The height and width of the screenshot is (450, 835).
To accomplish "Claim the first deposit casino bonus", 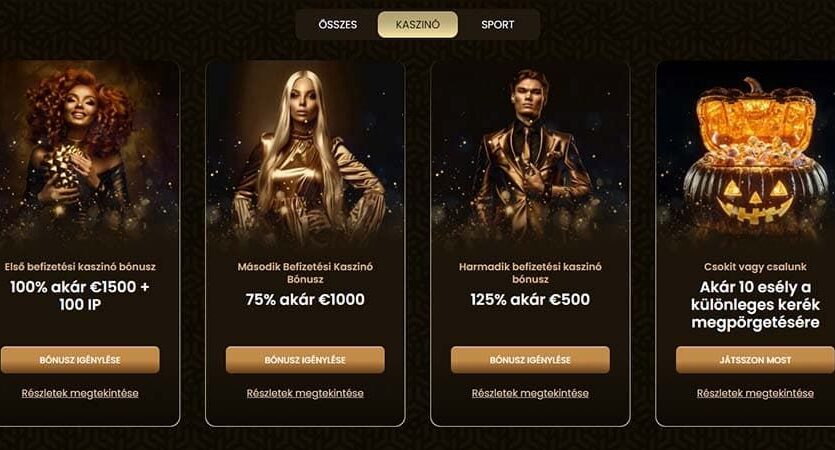I will (80, 360).
